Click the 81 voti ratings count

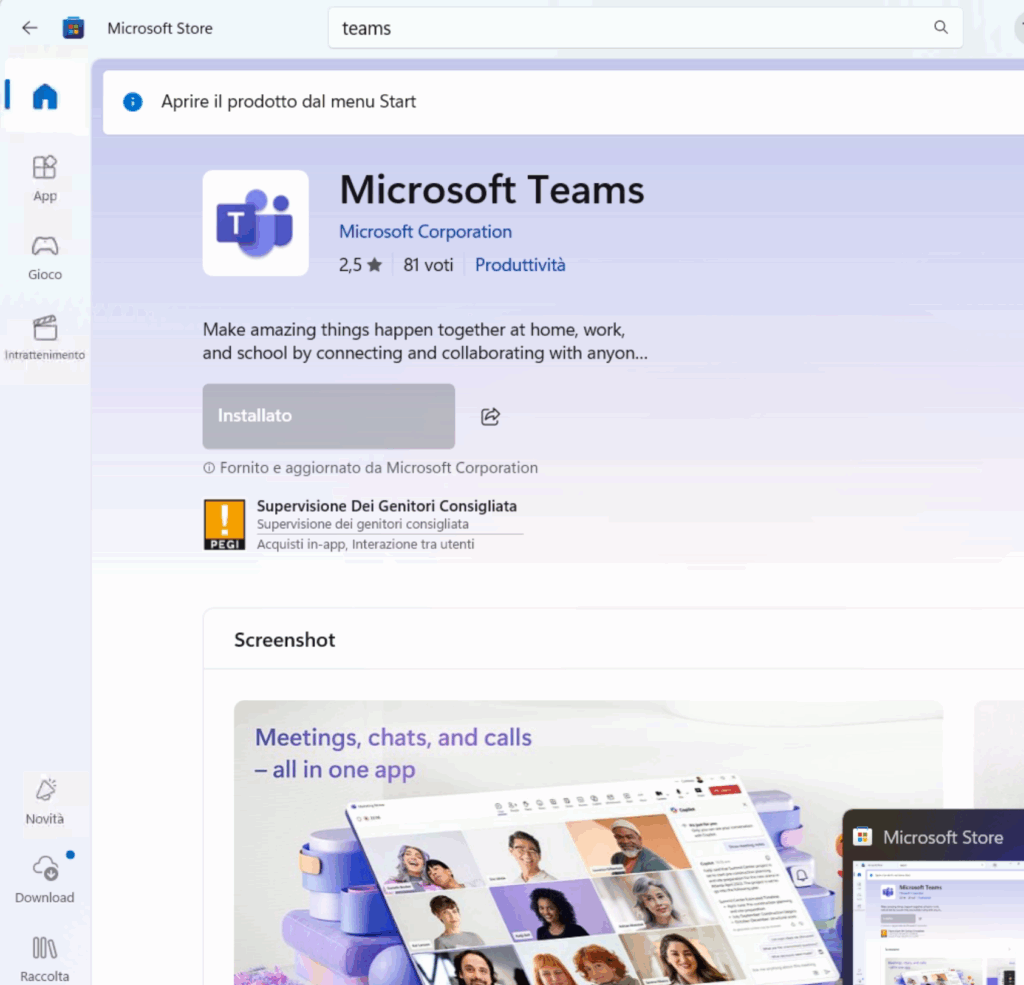point(428,265)
